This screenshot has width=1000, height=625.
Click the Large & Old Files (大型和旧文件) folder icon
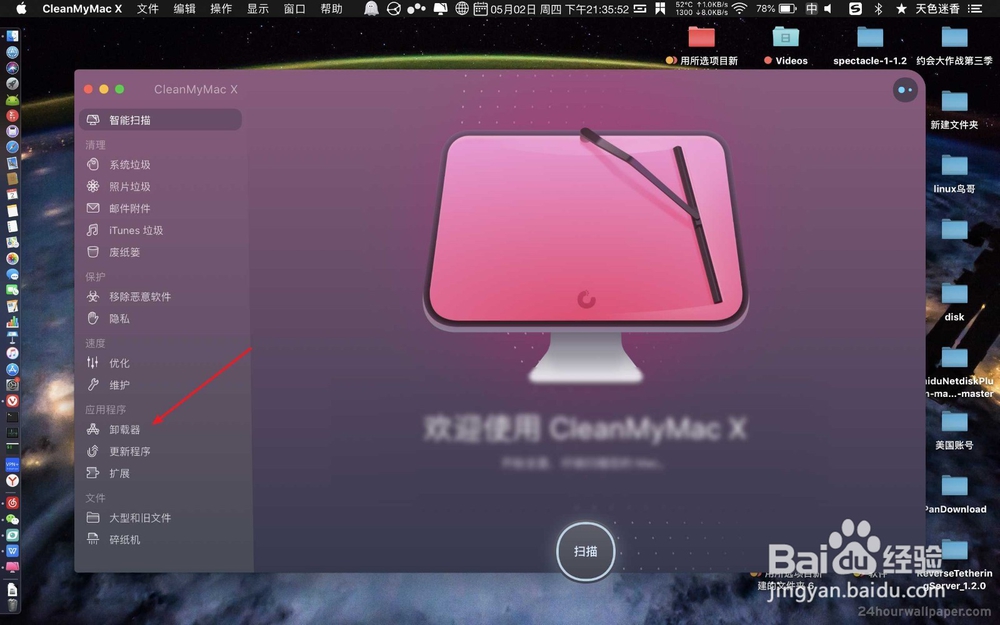(93, 517)
